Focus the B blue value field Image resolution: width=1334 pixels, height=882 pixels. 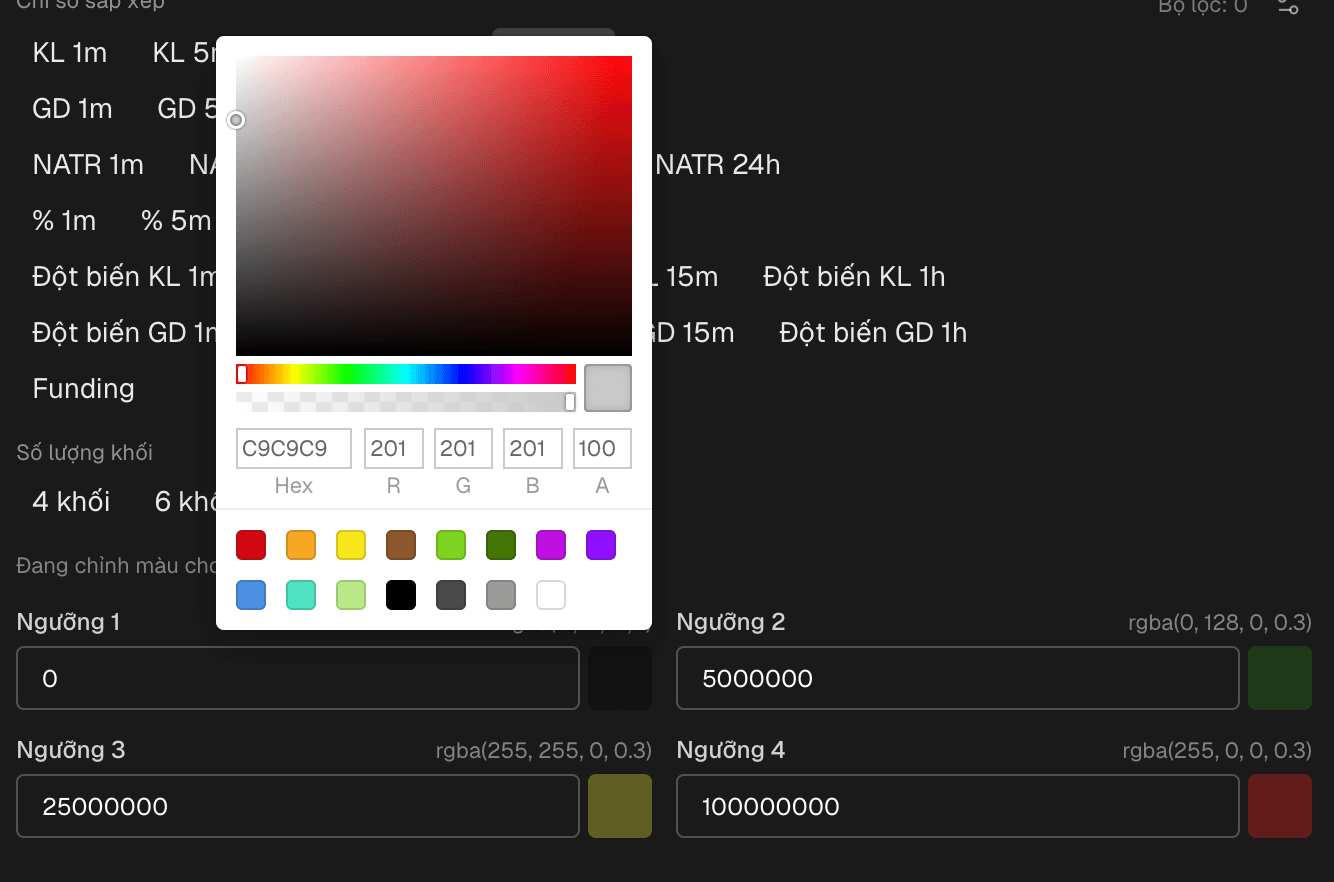(533, 449)
